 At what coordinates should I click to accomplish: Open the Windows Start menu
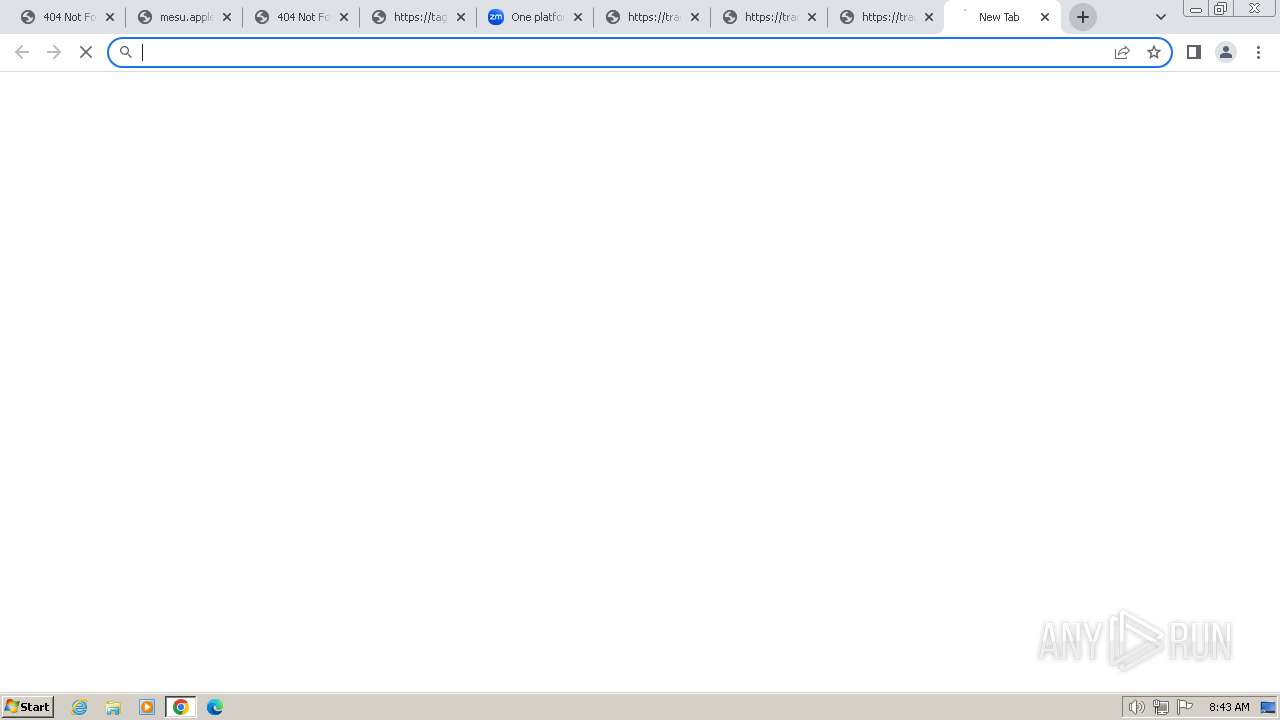pyautogui.click(x=27, y=707)
